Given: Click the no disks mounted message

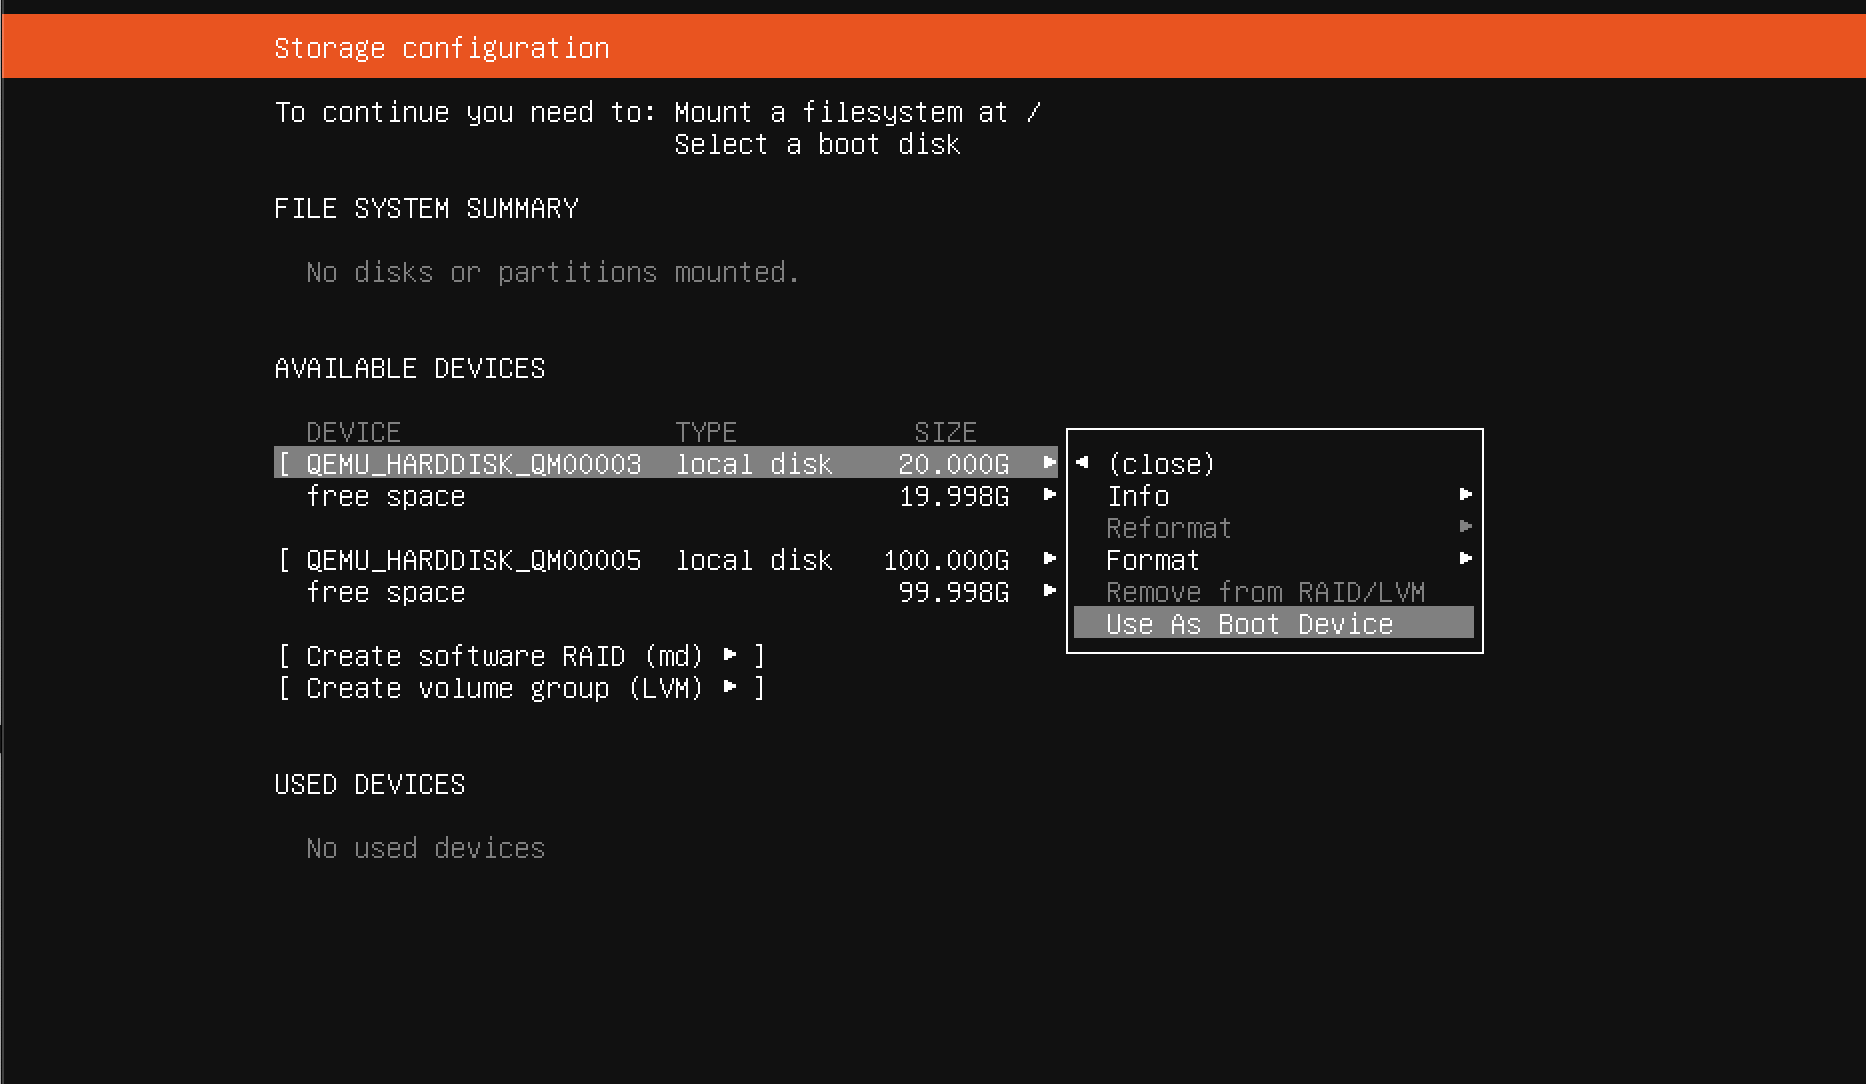Looking at the screenshot, I should 551,271.
